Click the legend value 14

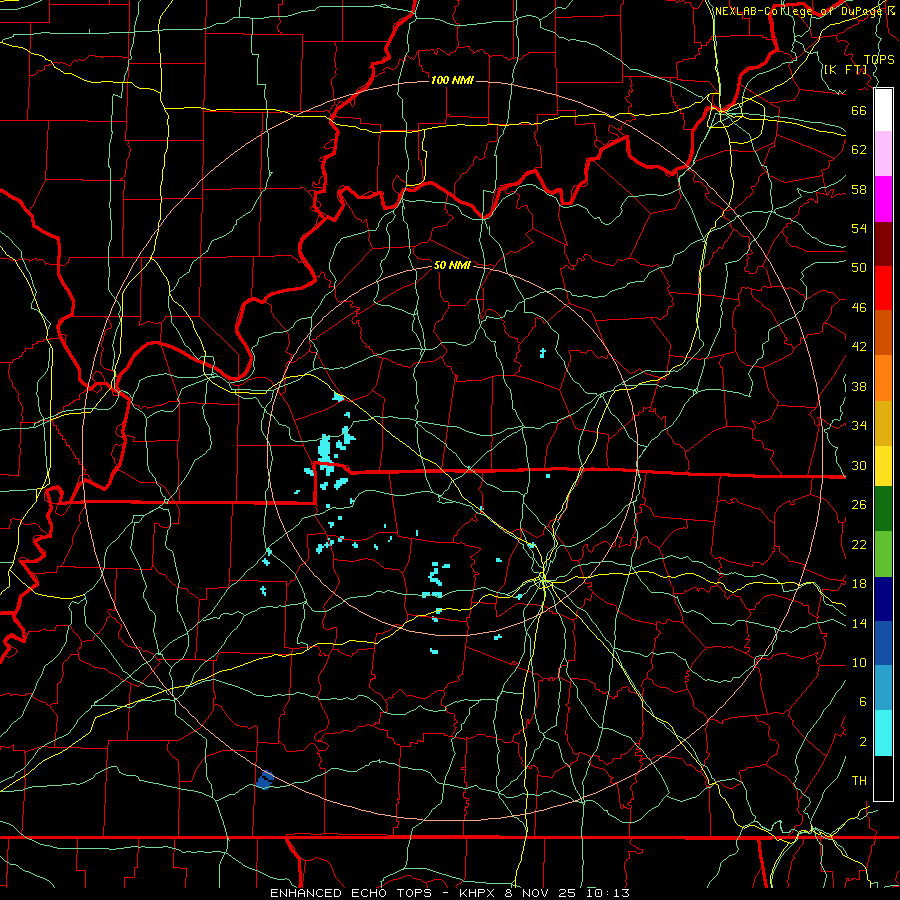(859, 623)
